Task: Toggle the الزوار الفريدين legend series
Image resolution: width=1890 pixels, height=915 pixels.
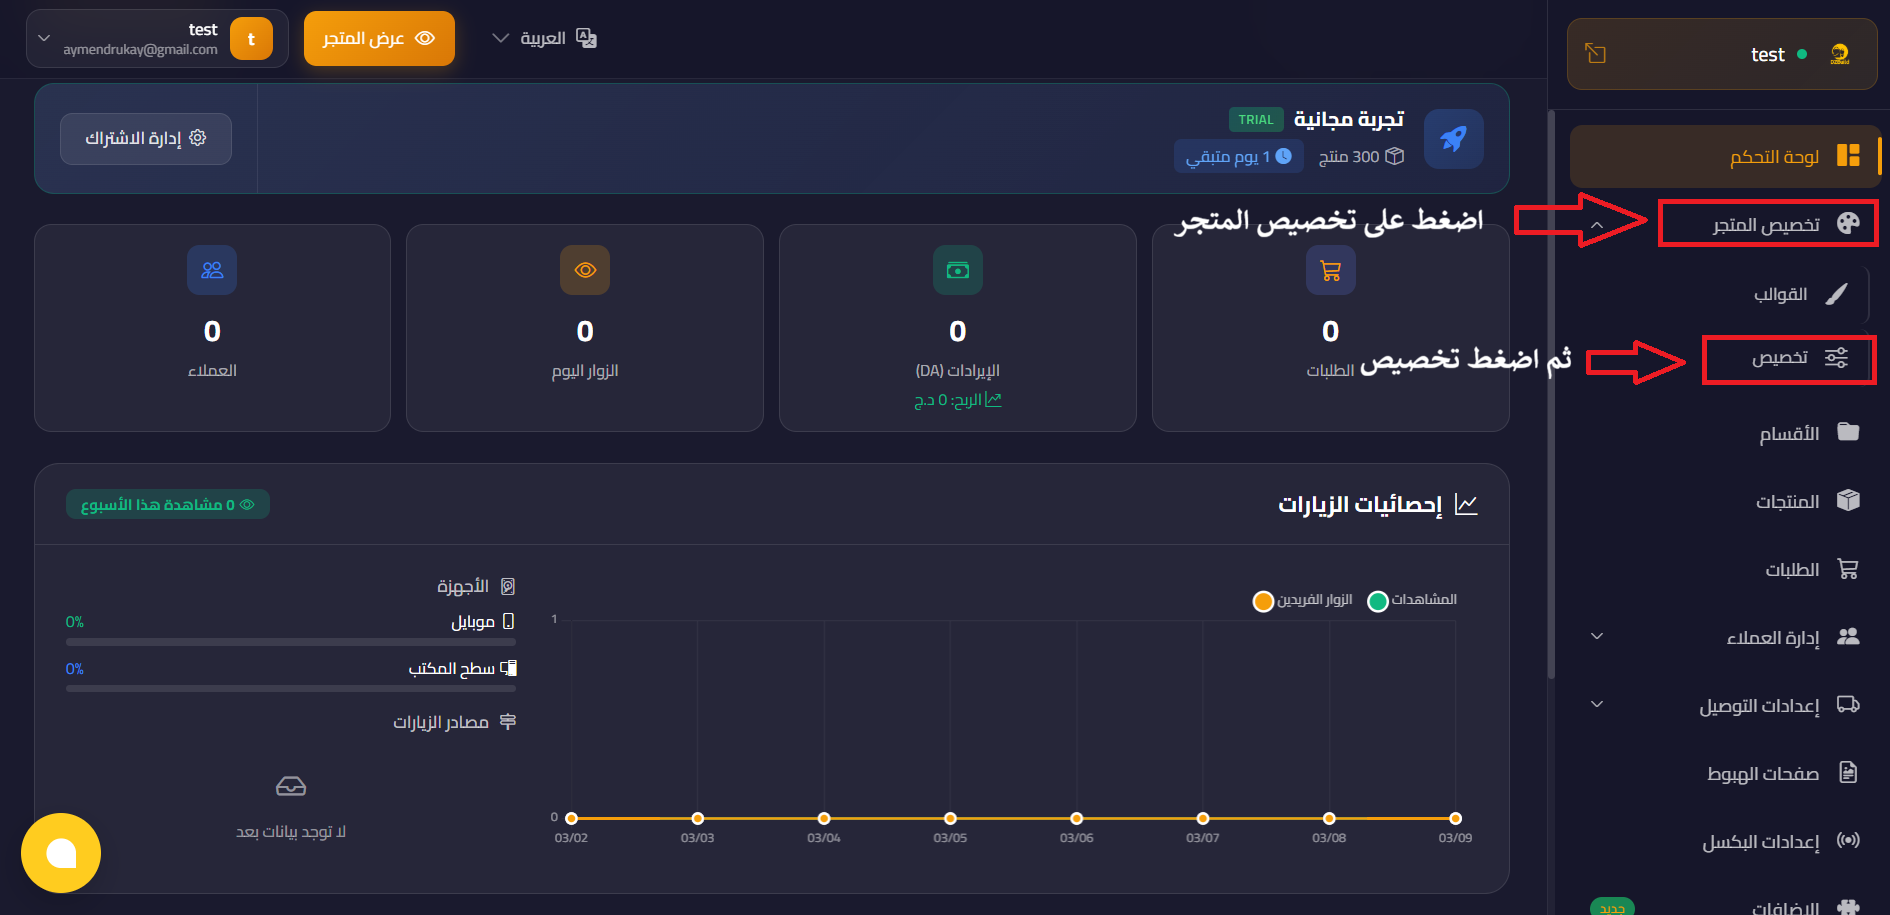Action: point(1303,600)
